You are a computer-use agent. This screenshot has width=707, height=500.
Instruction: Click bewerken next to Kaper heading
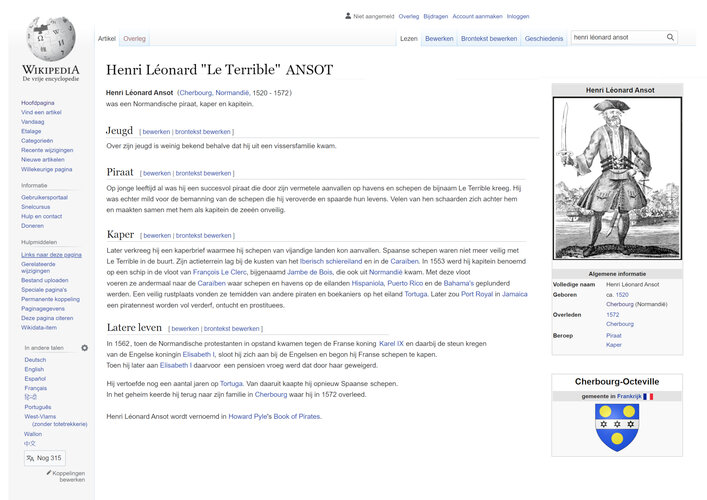coord(157,235)
